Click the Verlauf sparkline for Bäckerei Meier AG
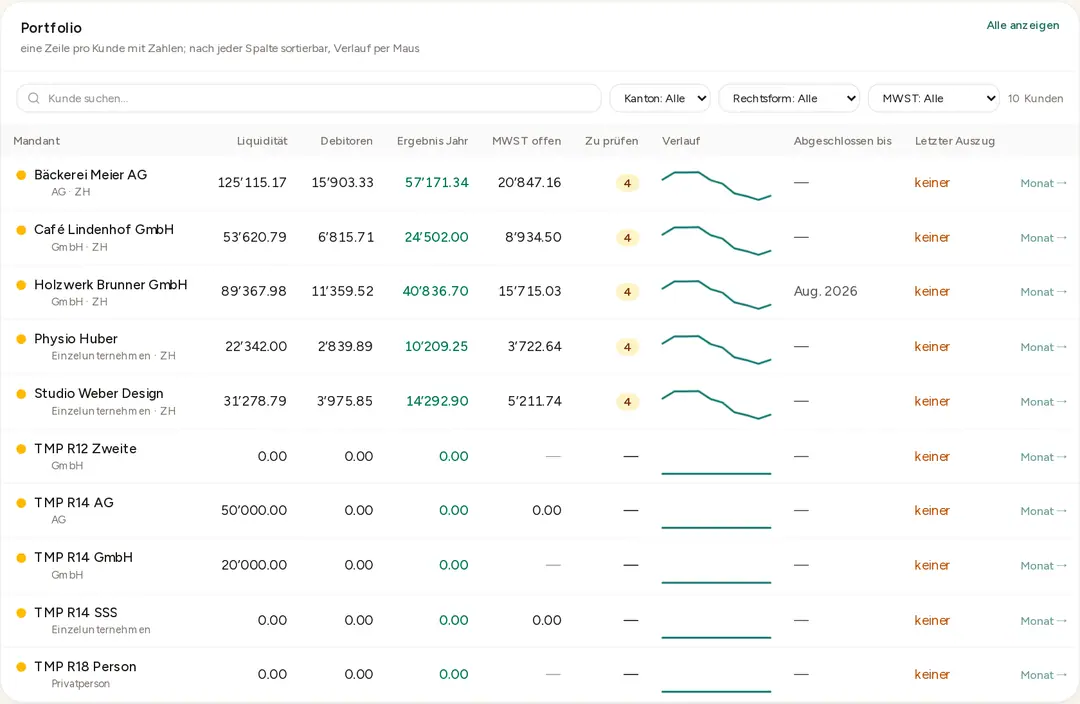Viewport: 1080px width, 704px height. pyautogui.click(x=716, y=185)
